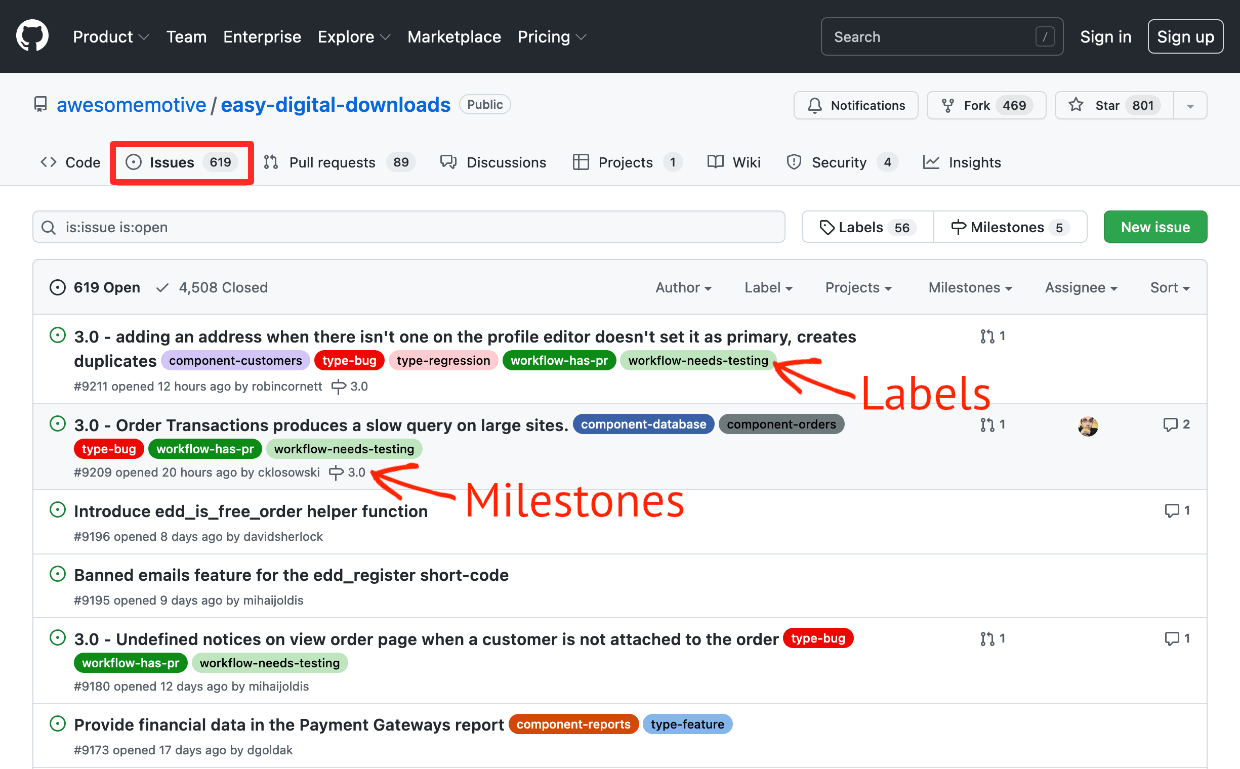Filter by component-orders label

coord(782,425)
